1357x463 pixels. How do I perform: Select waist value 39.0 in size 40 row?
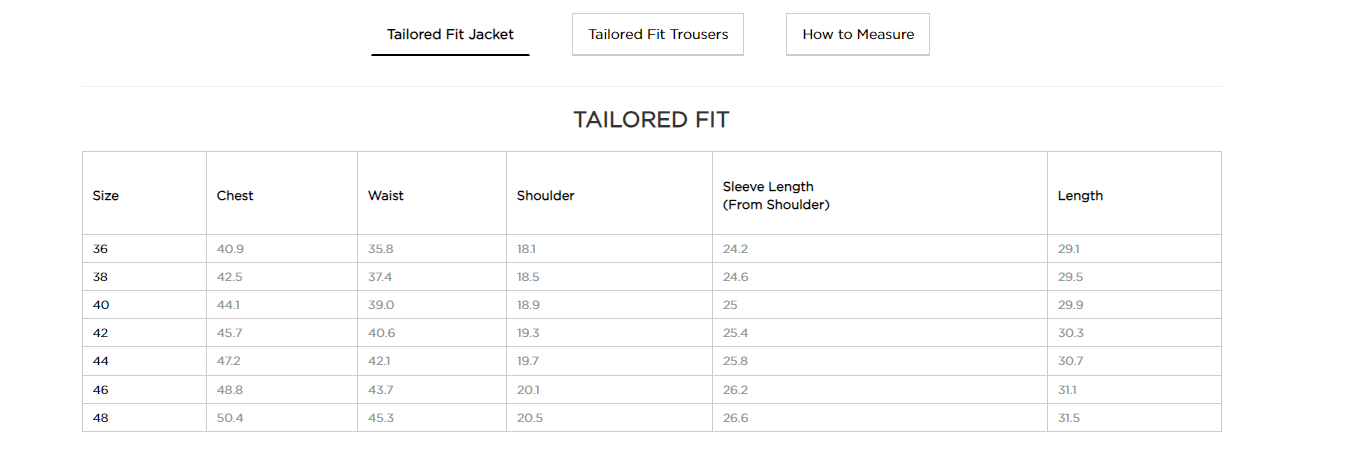coord(381,305)
